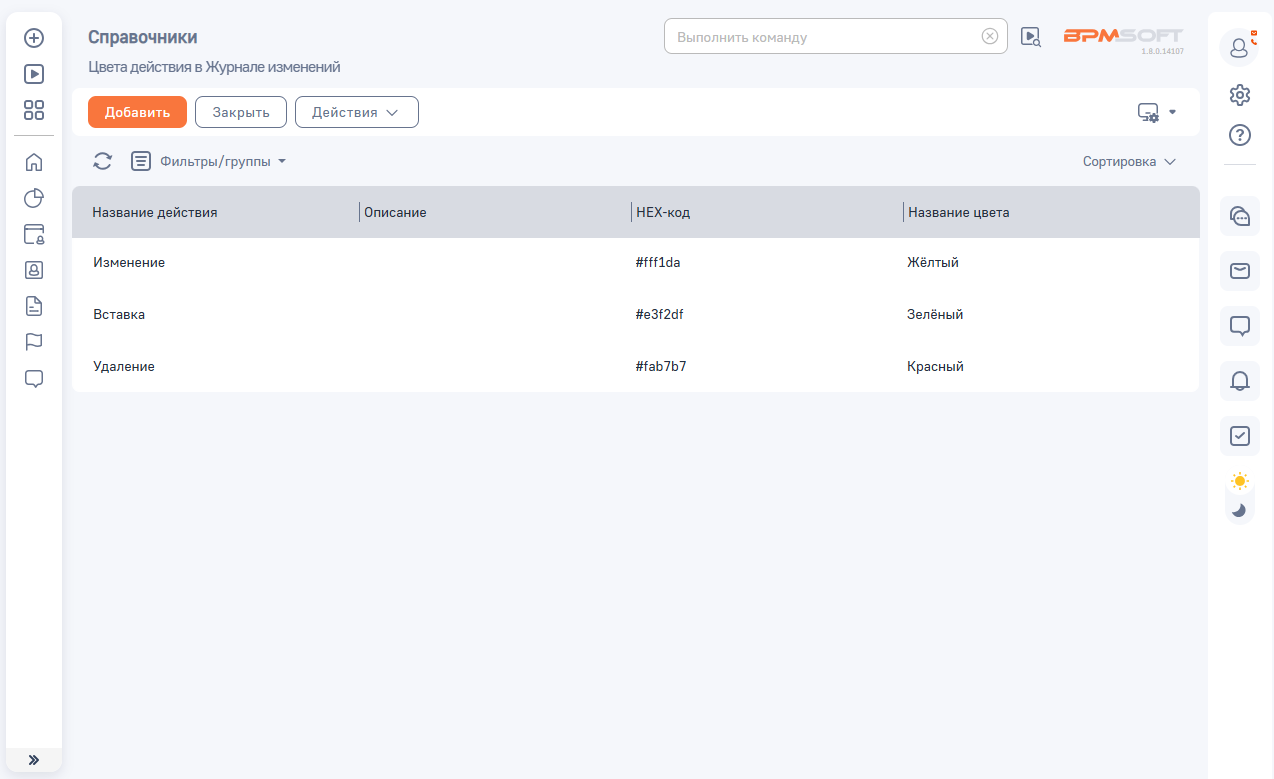Viewport: 1274px width, 779px height.
Task: Open the settings gear icon
Action: click(x=1240, y=95)
